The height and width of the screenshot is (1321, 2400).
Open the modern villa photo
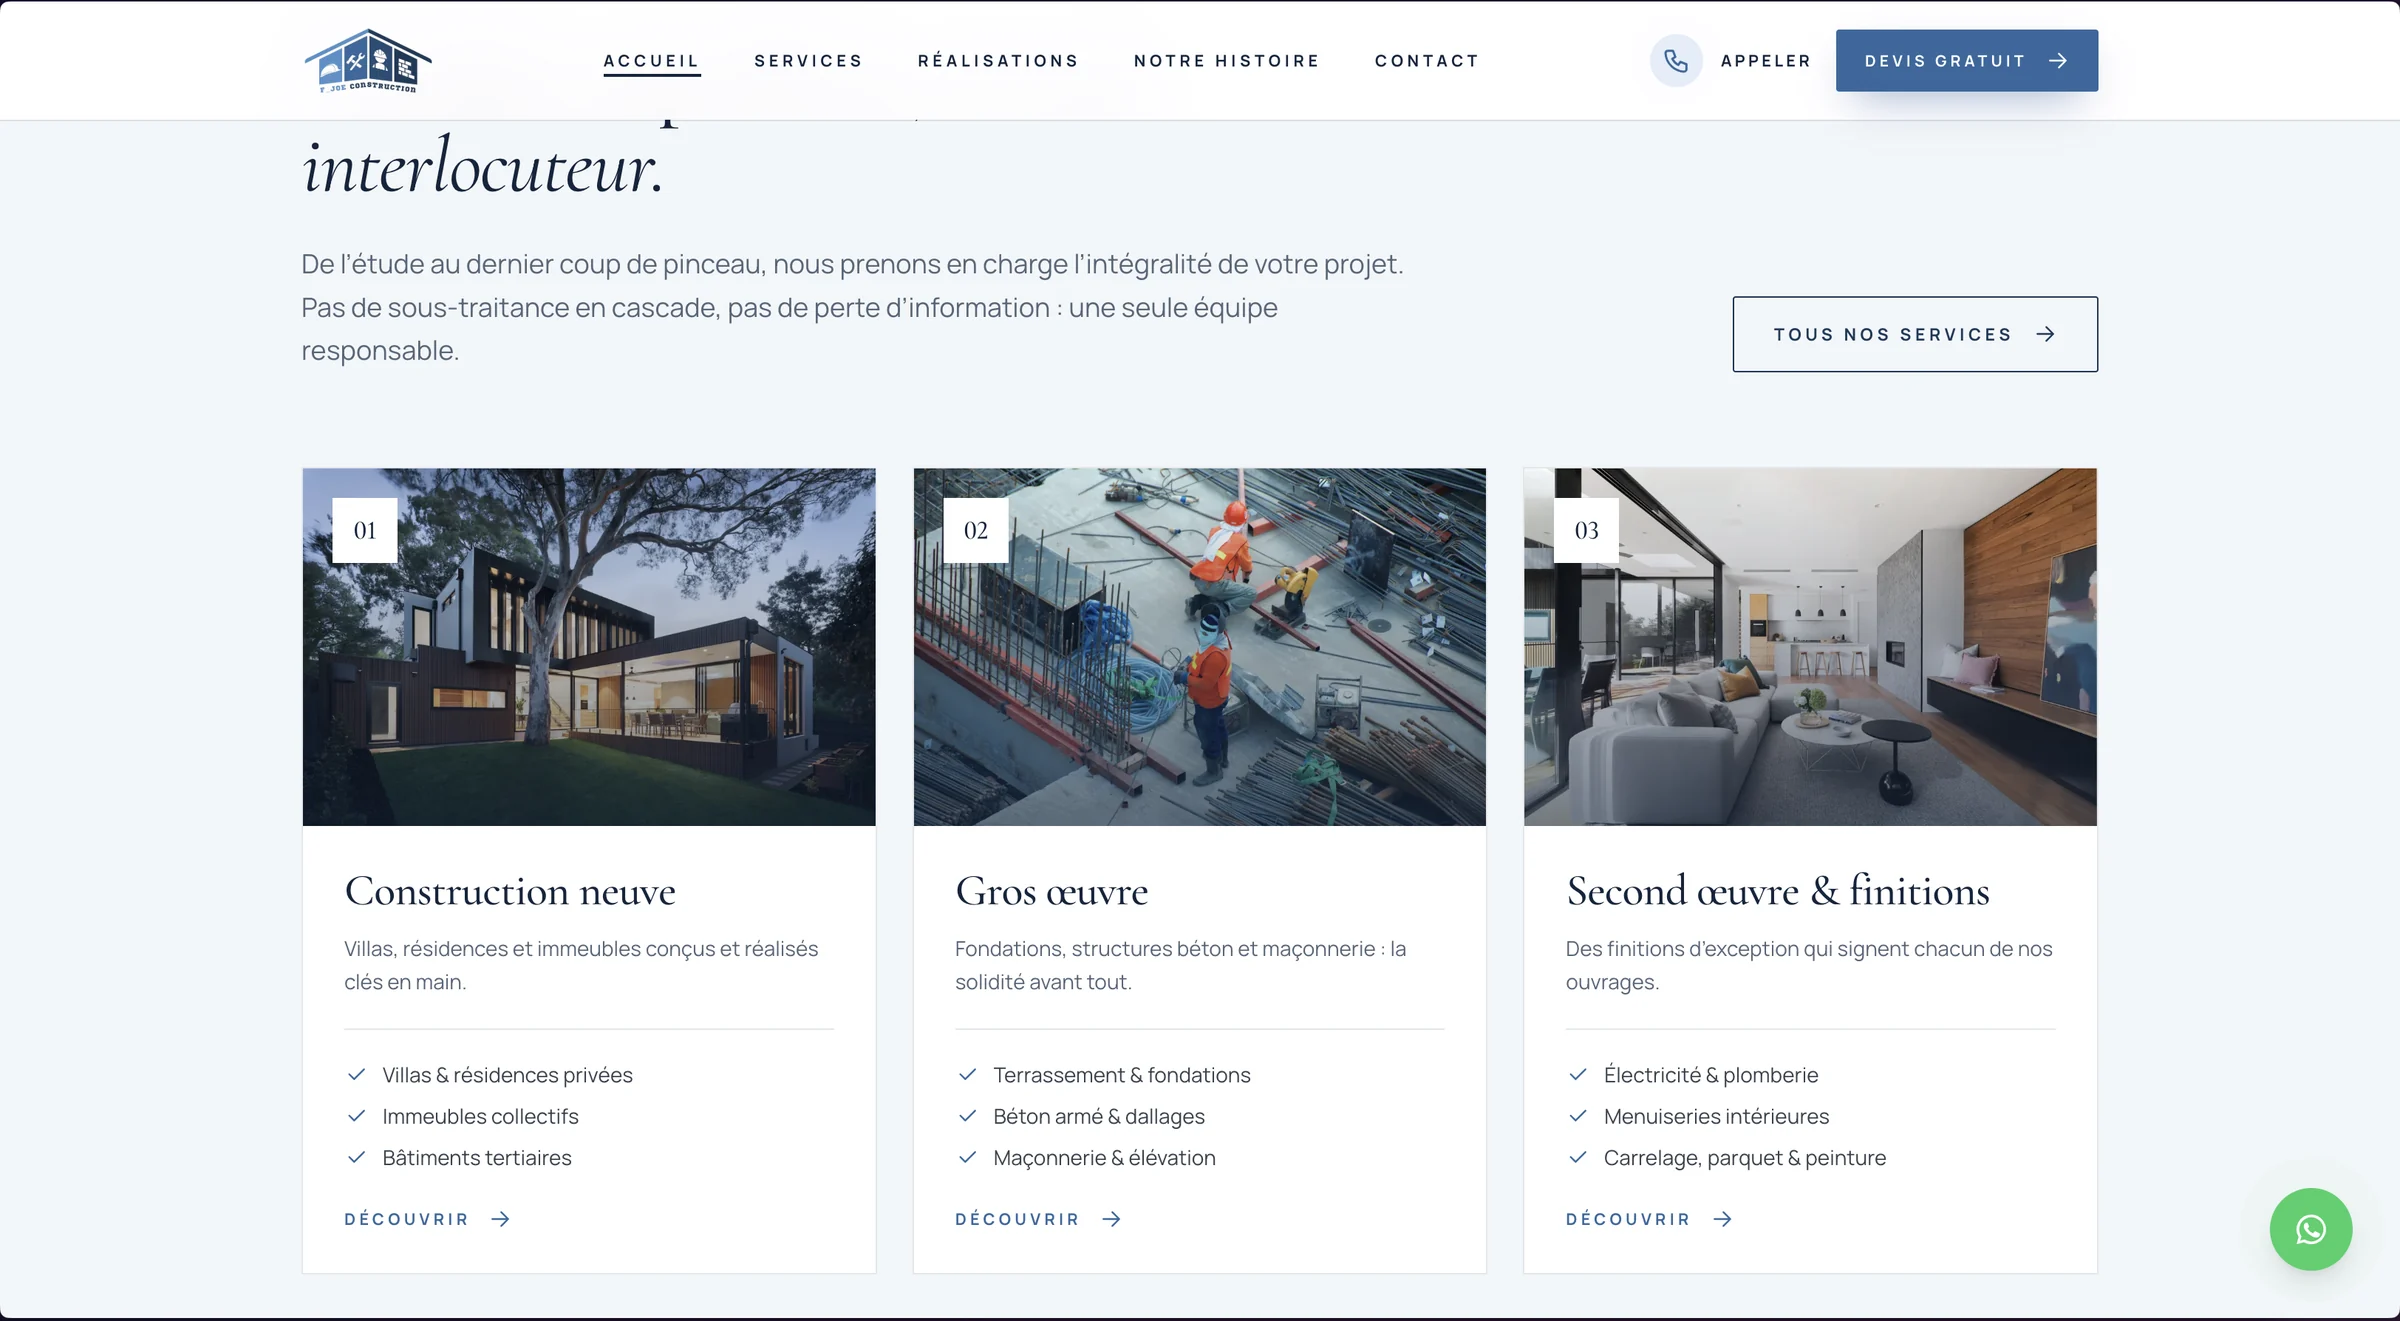589,647
